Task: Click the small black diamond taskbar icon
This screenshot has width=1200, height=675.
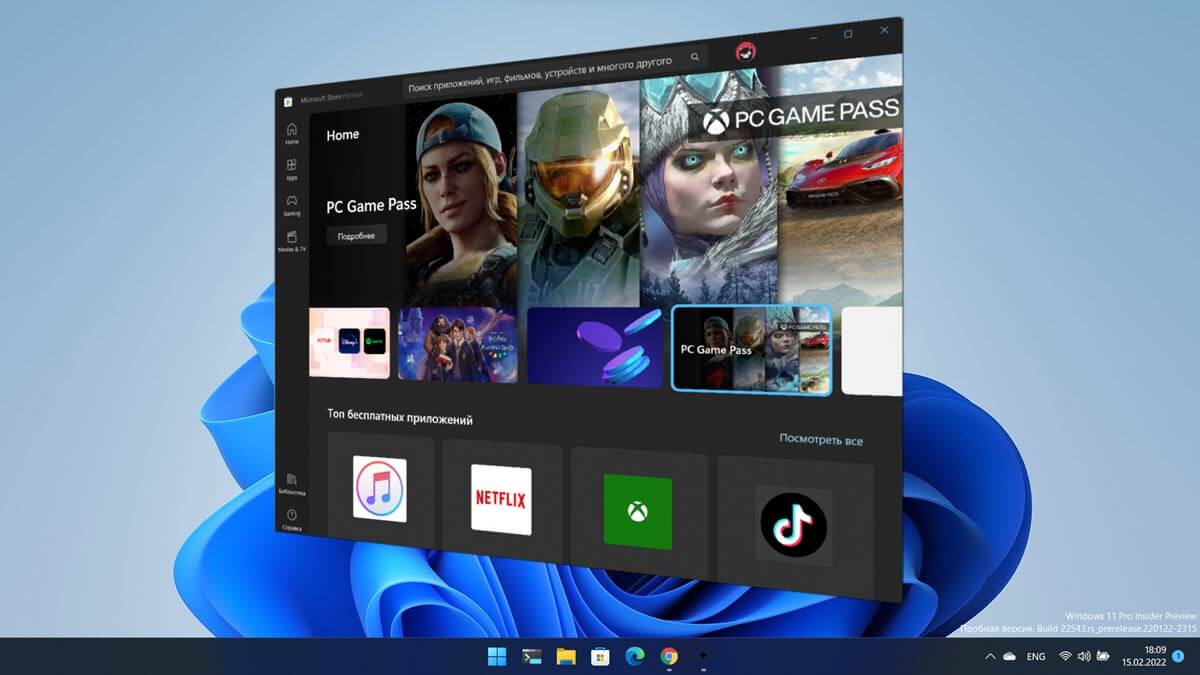Action: point(703,656)
